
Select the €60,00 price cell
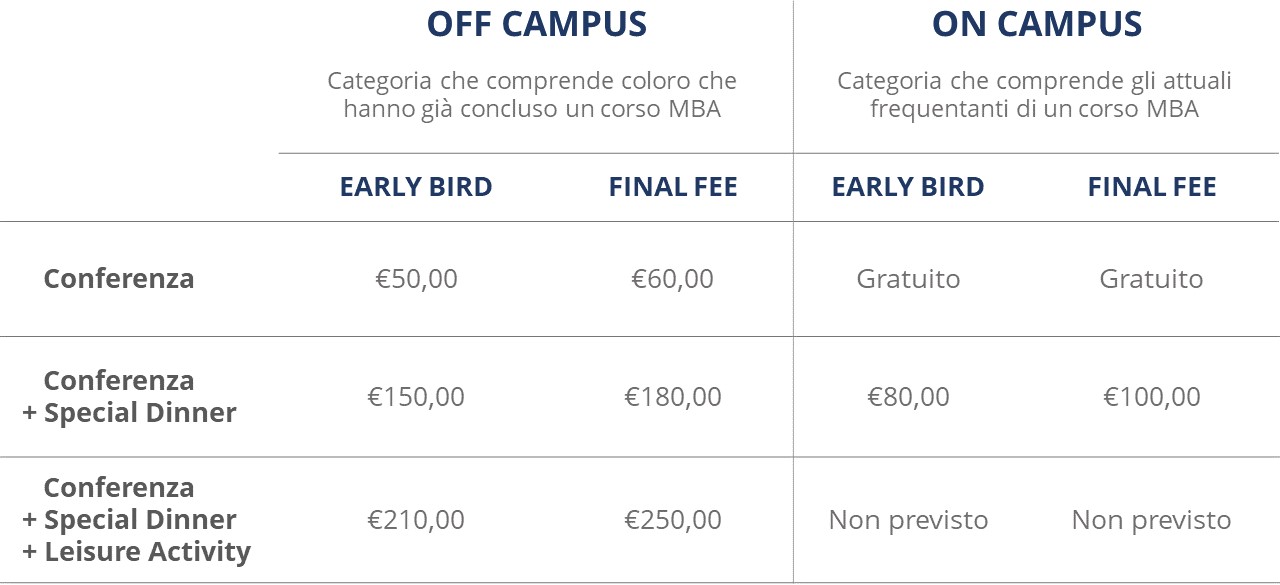pyautogui.click(x=673, y=279)
